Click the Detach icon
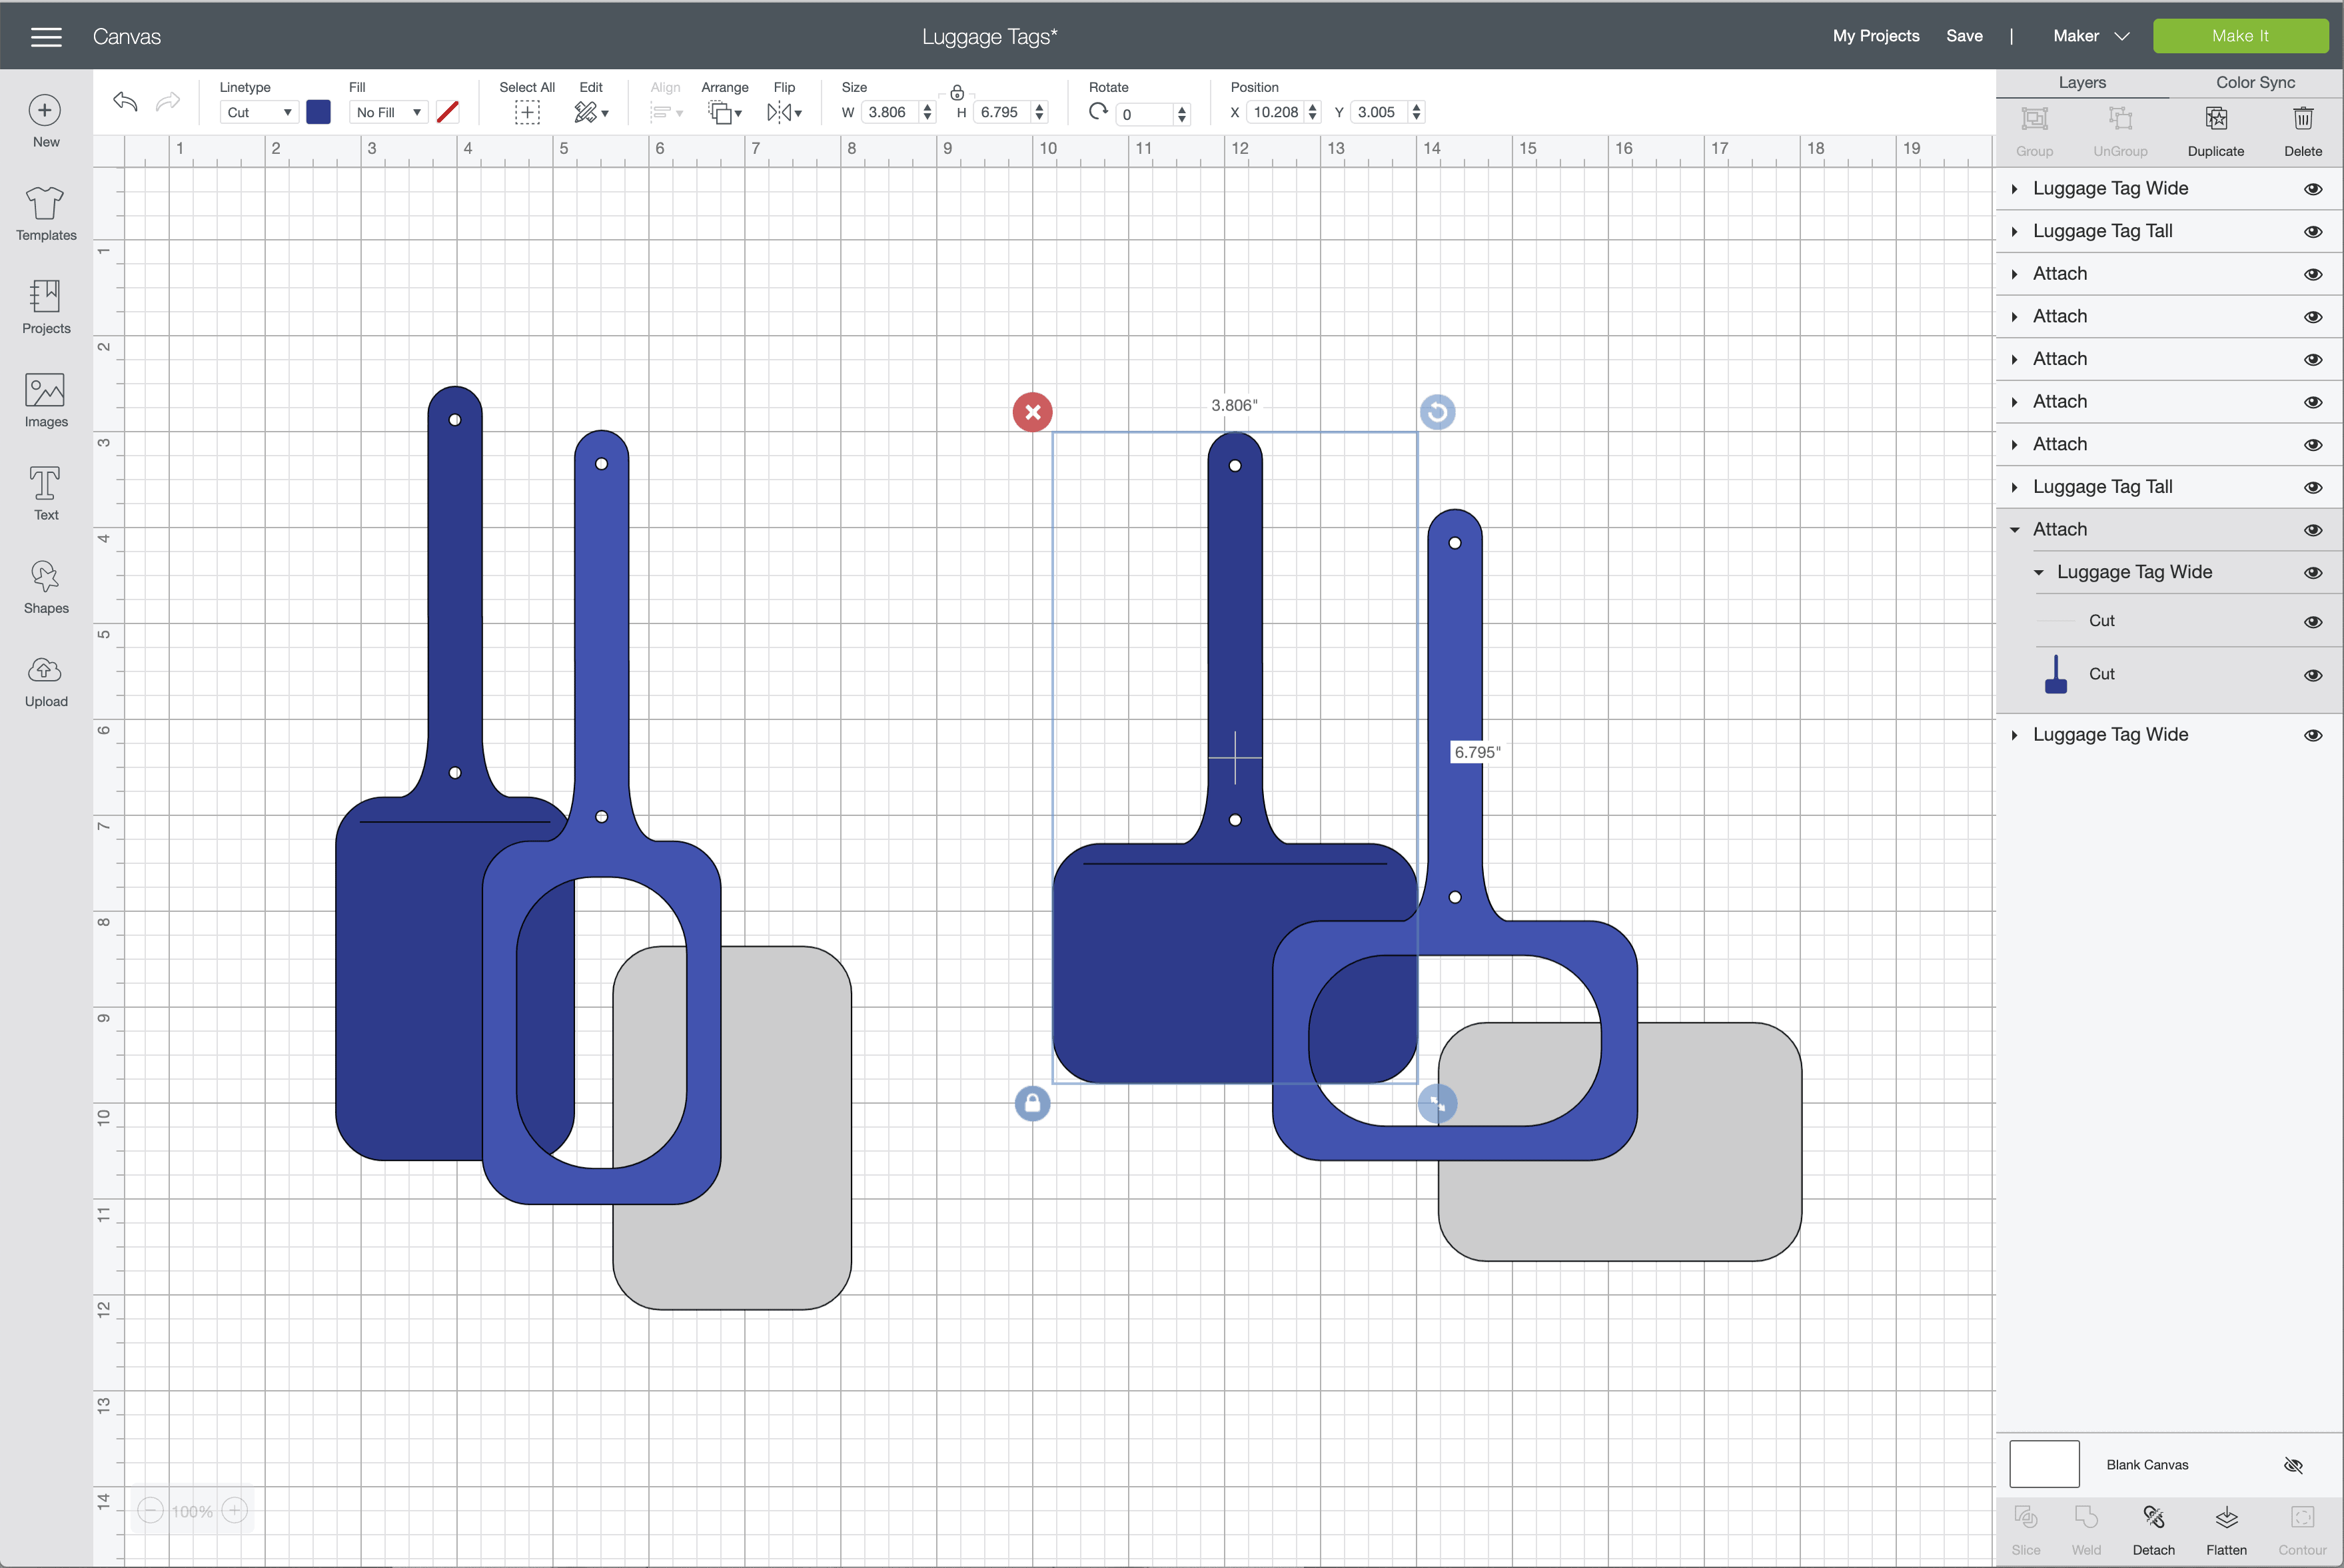This screenshot has height=1568, width=2344. coord(2153,1518)
